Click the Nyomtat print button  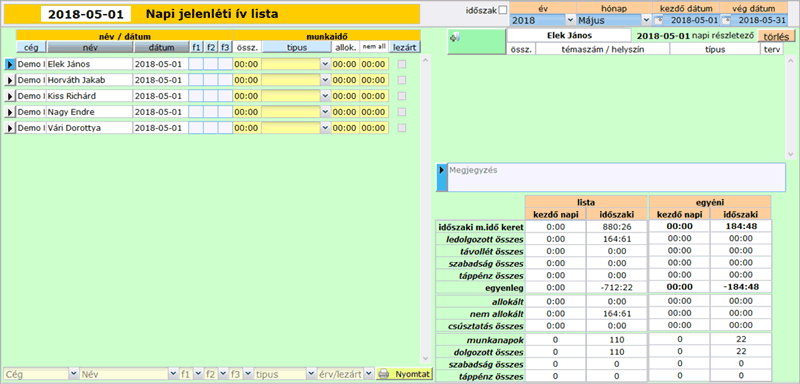point(404,374)
